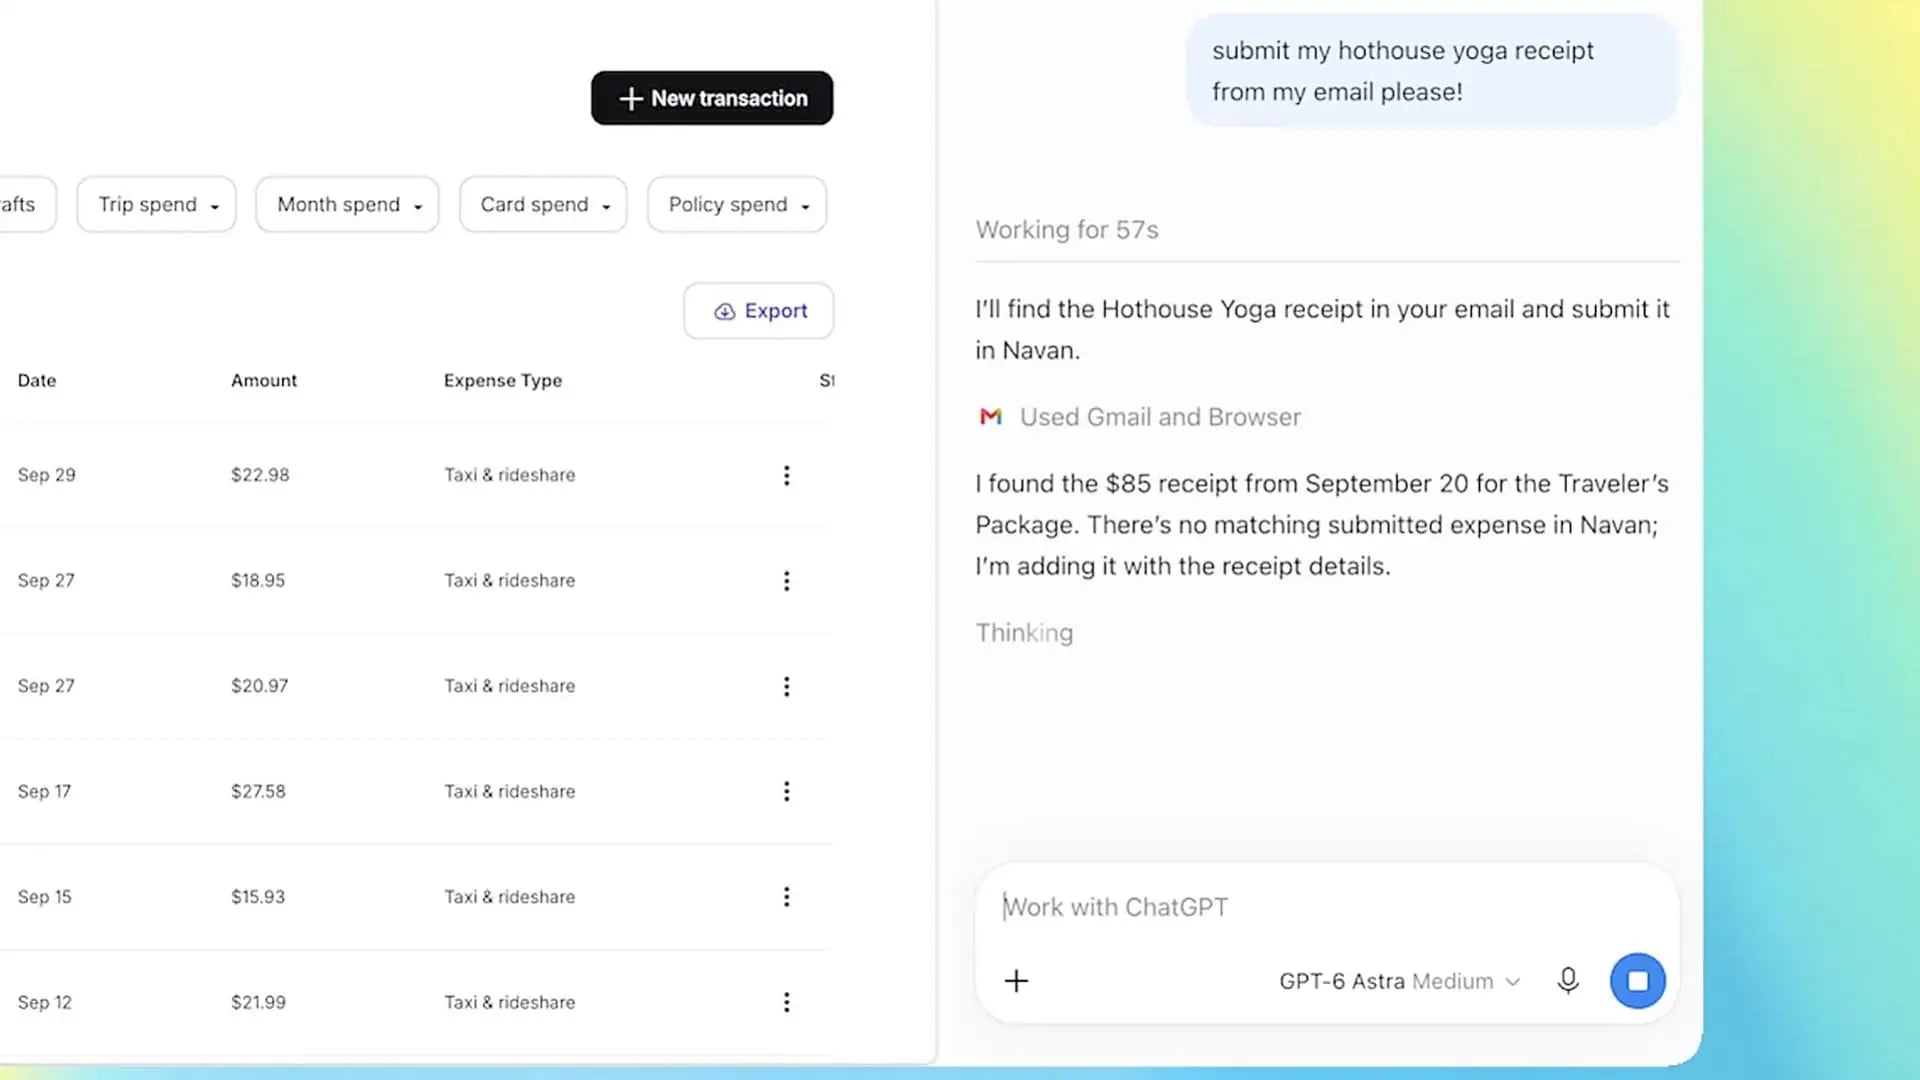
Task: Click the Export button
Action: tap(759, 311)
